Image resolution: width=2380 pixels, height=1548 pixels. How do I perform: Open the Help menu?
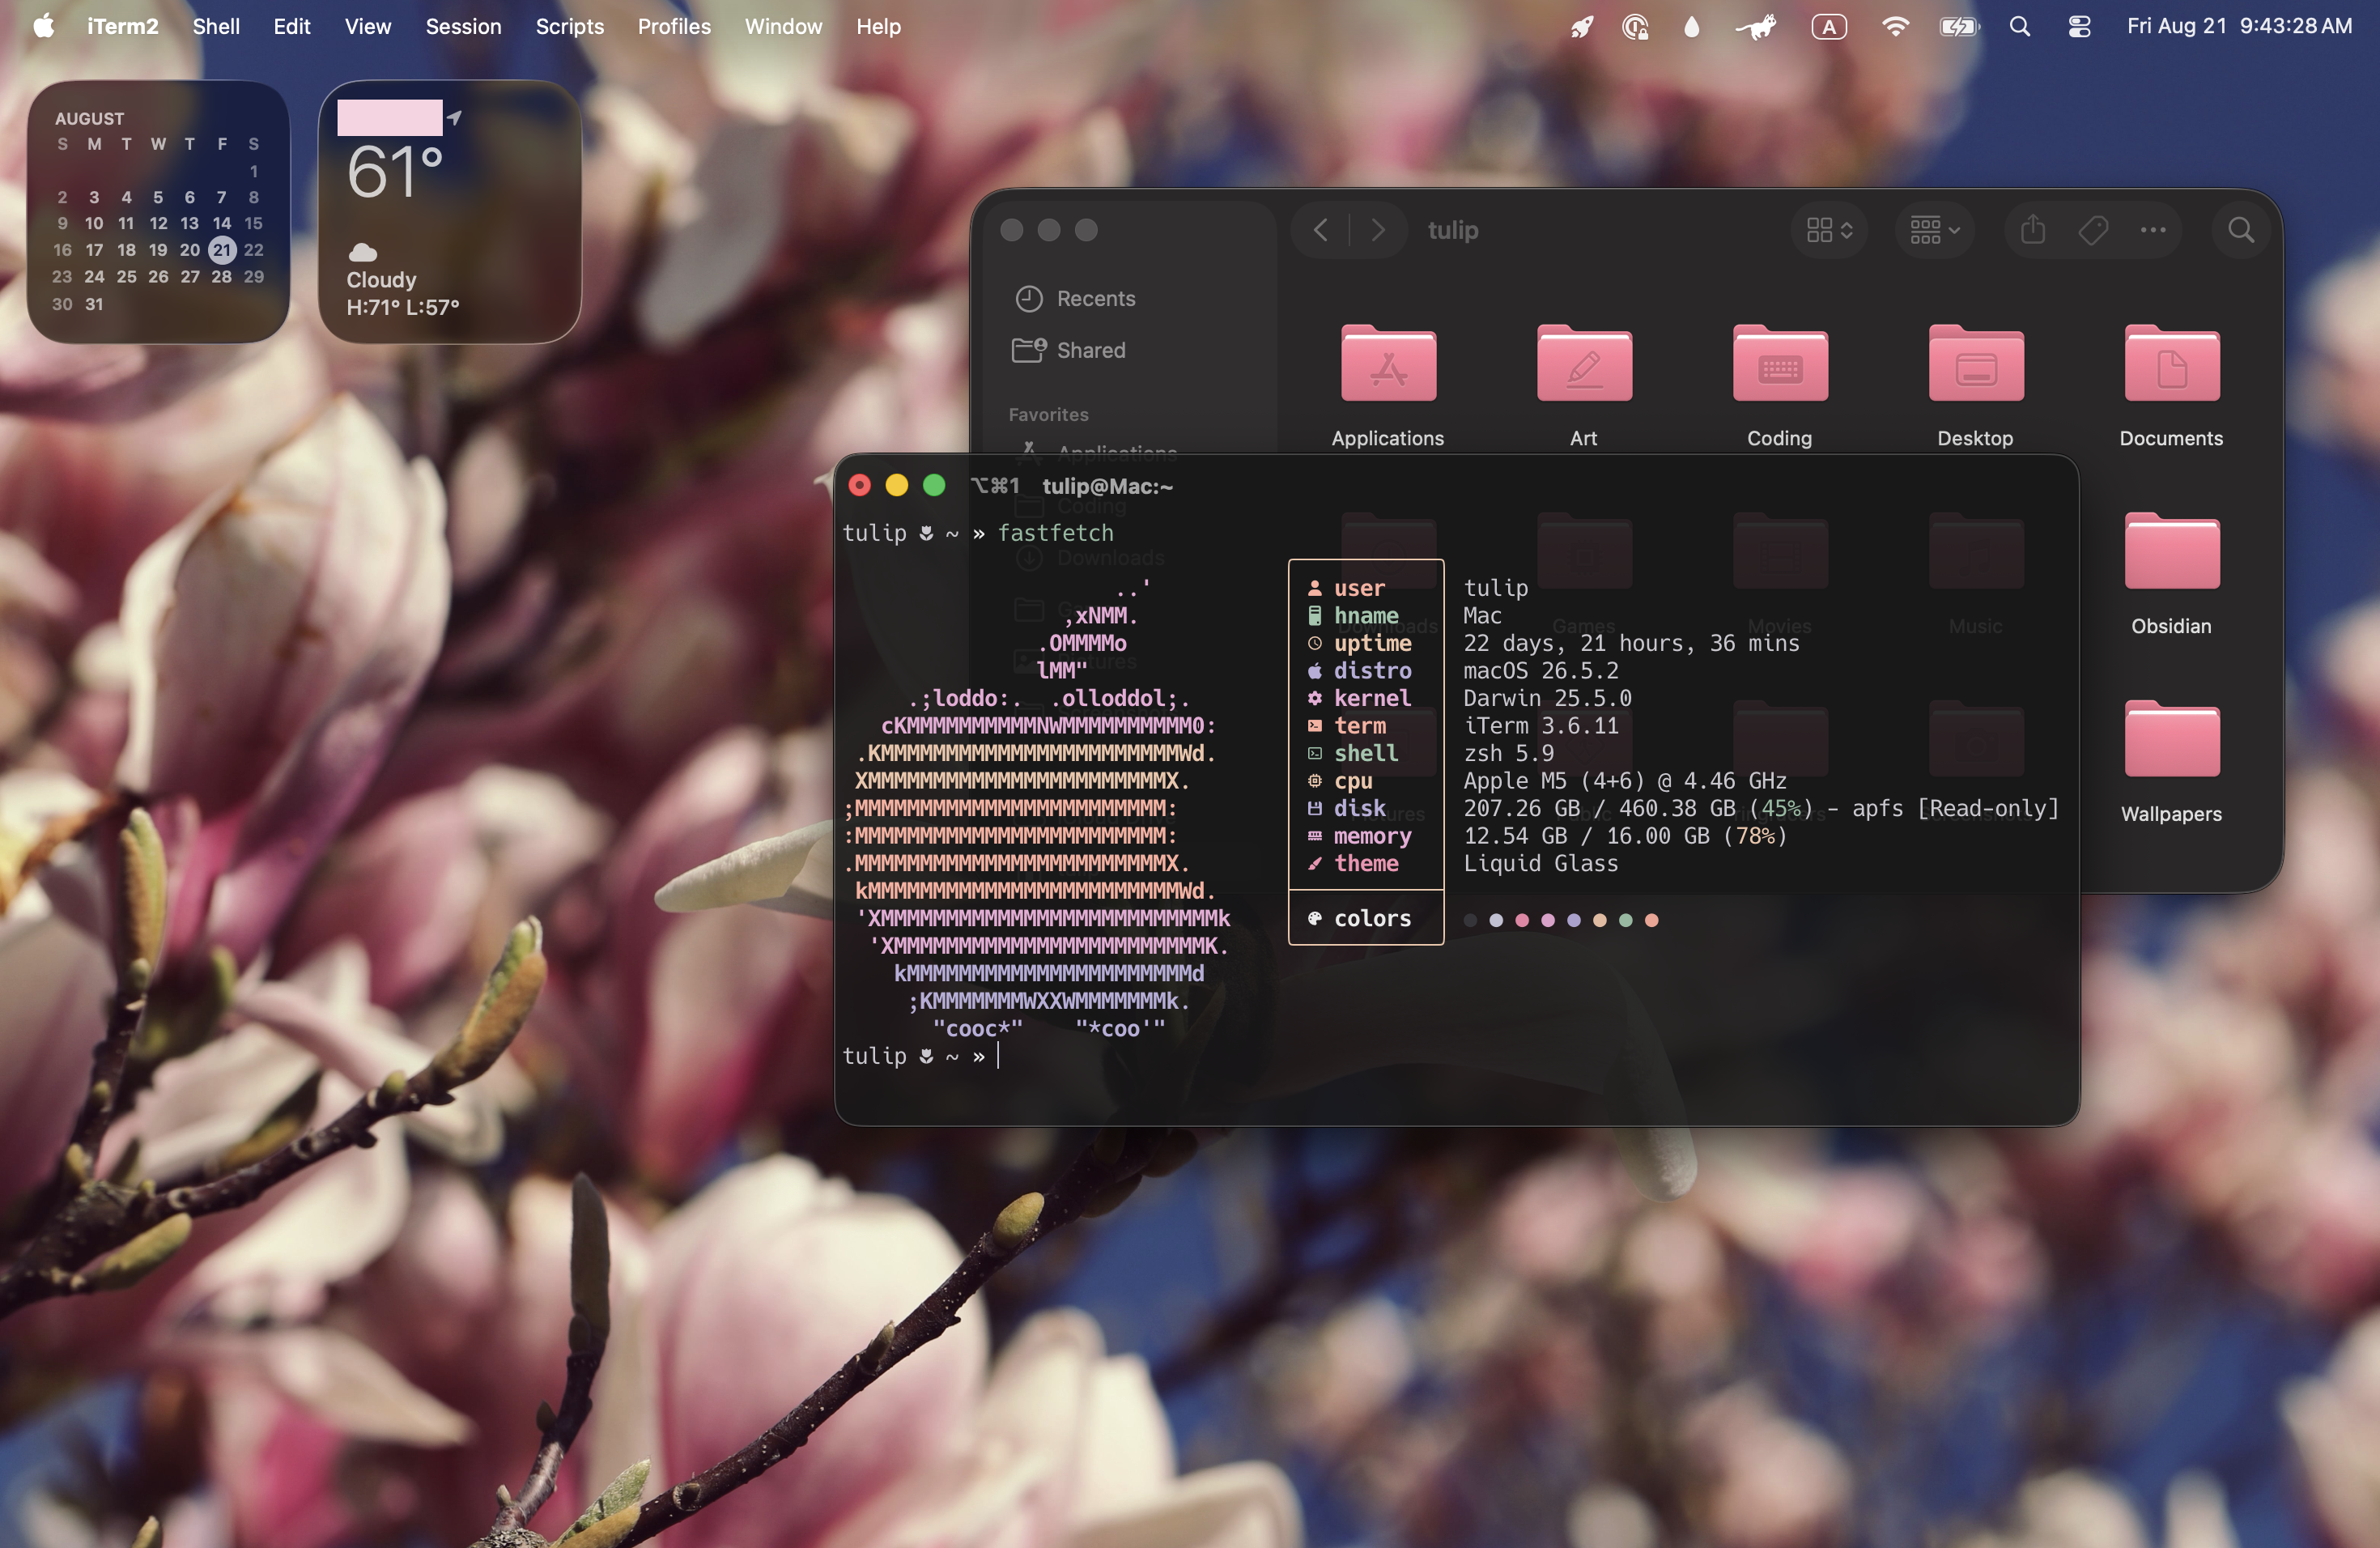tap(878, 27)
